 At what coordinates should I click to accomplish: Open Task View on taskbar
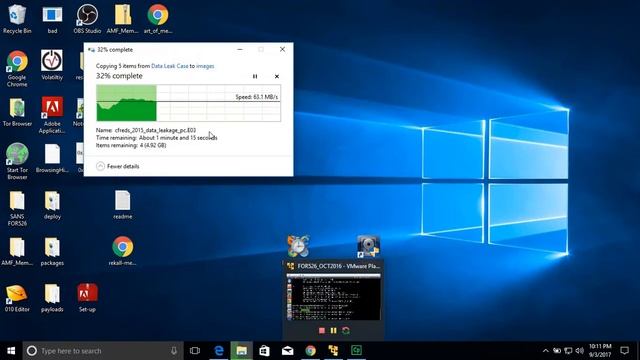195,351
